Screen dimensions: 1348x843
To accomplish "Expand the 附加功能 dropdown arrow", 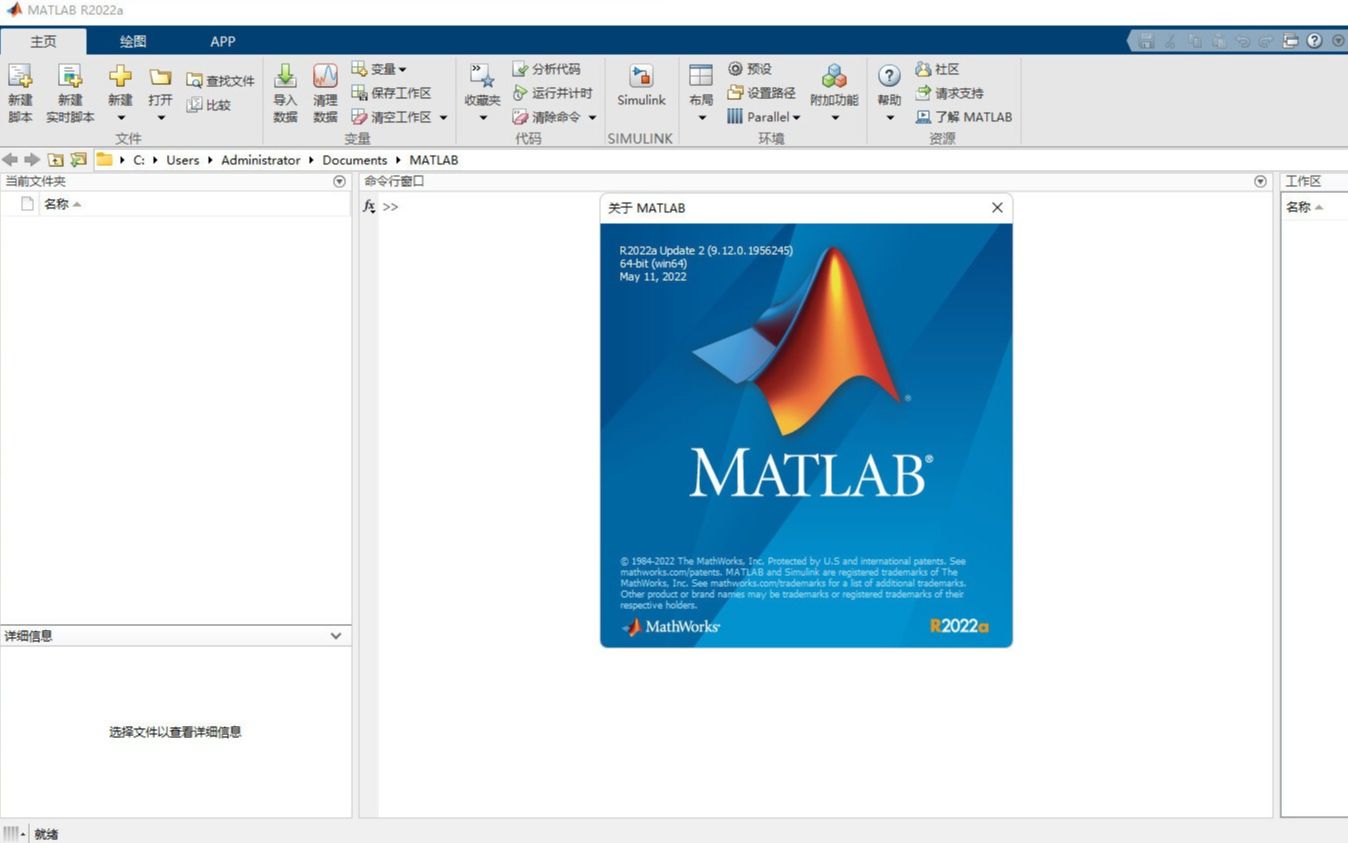I will click(x=834, y=118).
